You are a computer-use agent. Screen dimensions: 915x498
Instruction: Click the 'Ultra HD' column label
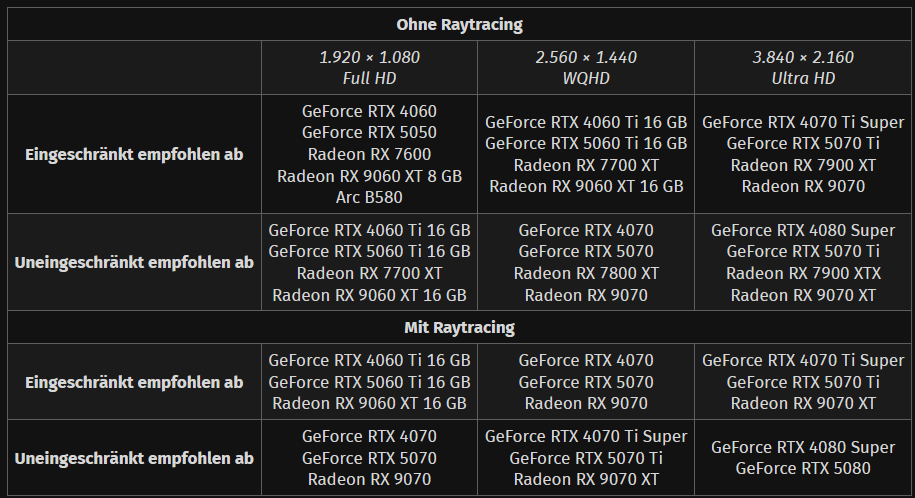point(803,78)
